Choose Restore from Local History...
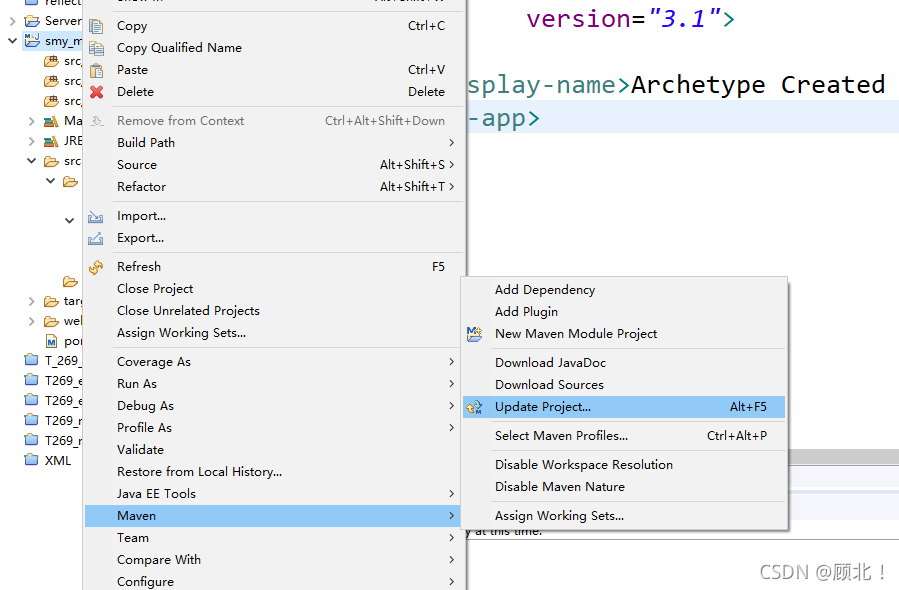This screenshot has height=590, width=899. [x=273, y=471]
